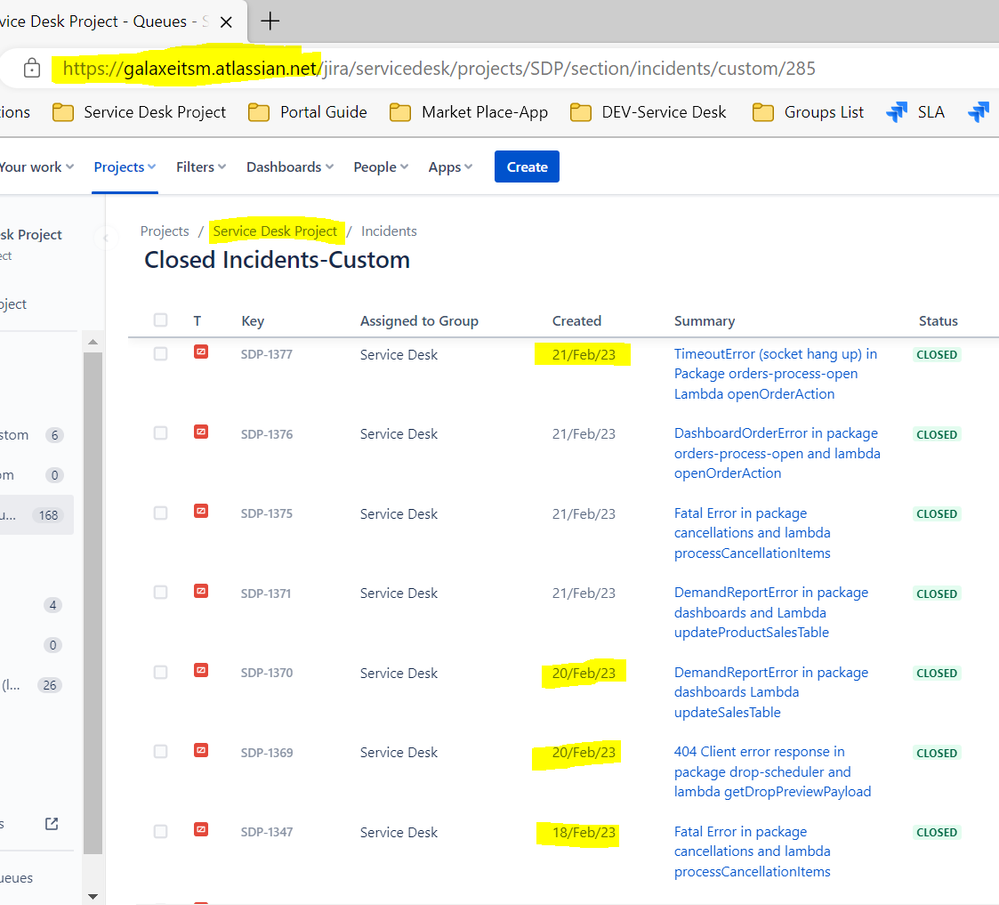Open the Service Desk Project breadcrumb link

click(x=275, y=231)
